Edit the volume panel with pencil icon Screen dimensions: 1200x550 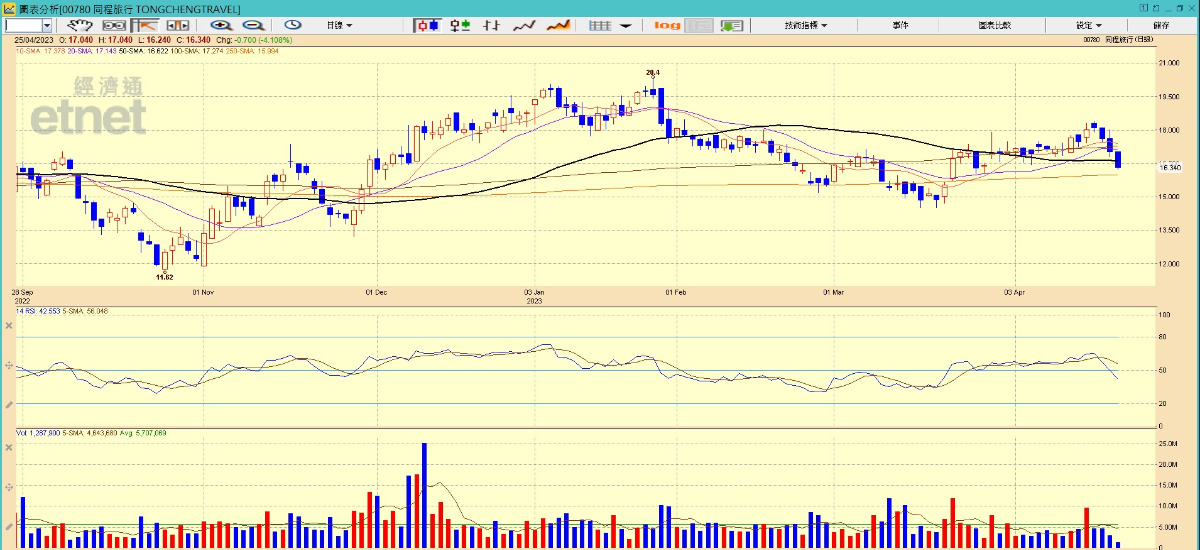coord(9,527)
